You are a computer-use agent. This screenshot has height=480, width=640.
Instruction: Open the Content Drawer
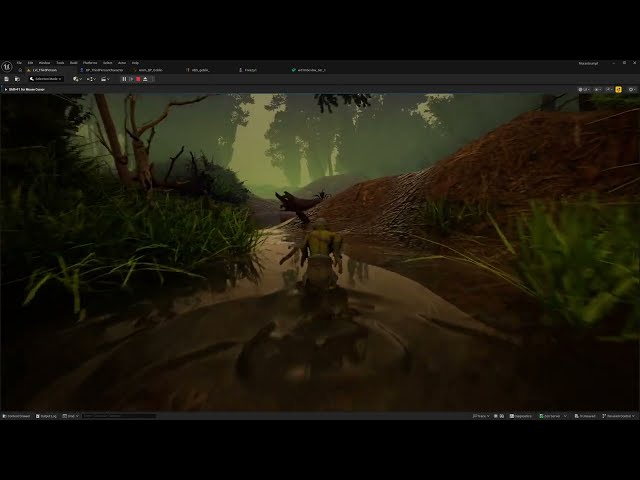(16, 416)
